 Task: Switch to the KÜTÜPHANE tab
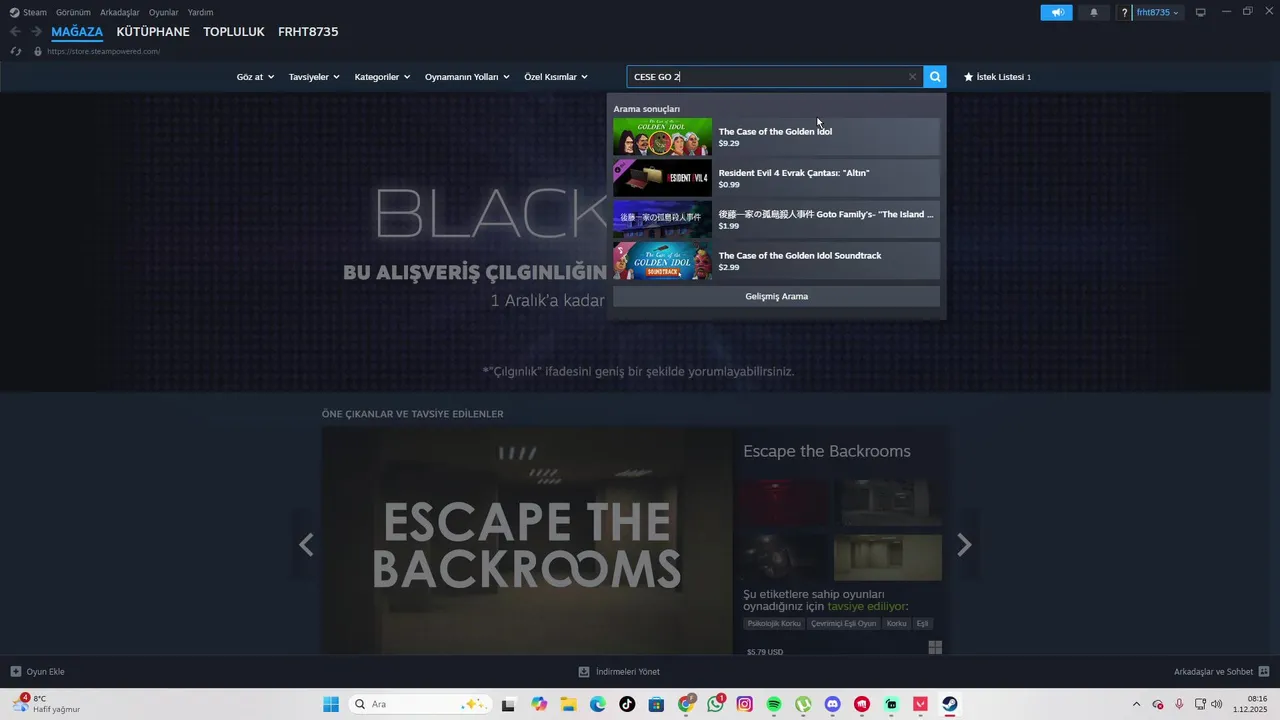click(153, 32)
